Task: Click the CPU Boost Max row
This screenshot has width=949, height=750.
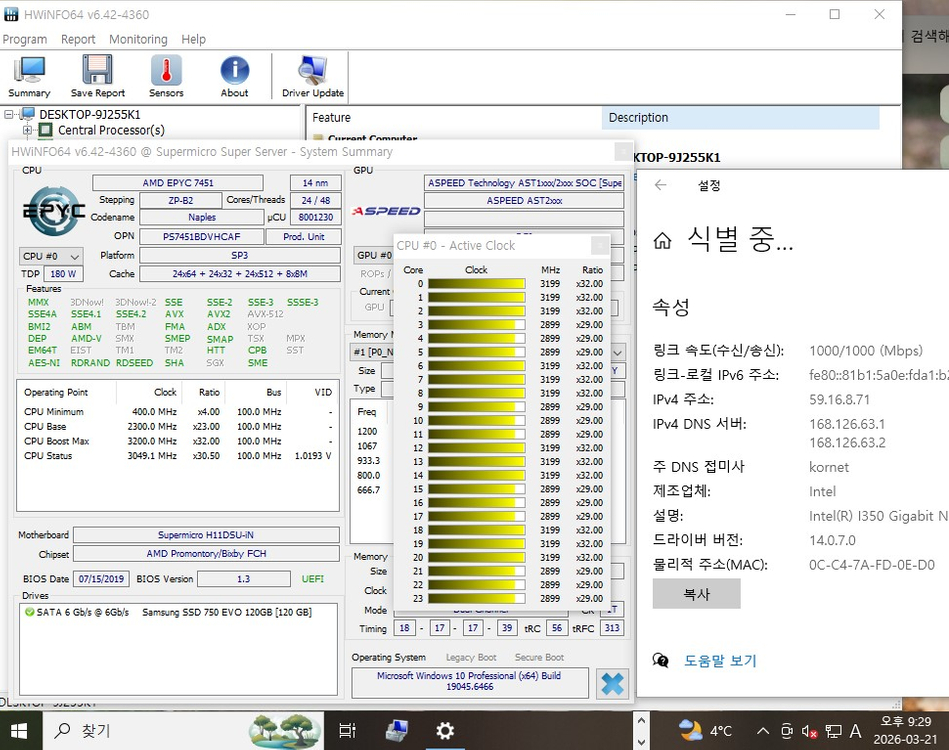Action: click(178, 441)
